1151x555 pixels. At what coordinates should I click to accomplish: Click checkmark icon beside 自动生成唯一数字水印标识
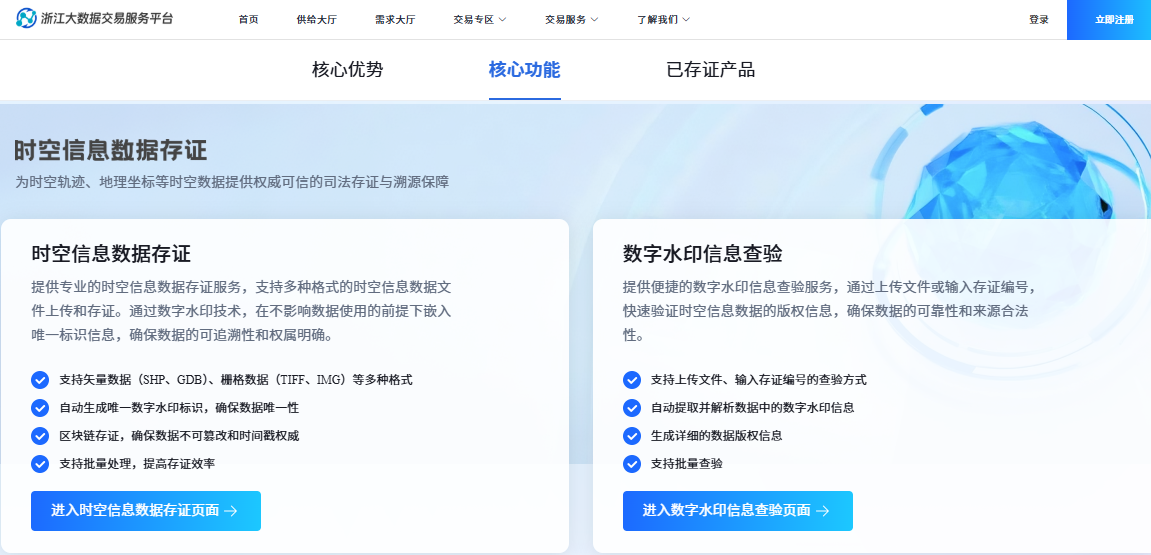click(40, 408)
